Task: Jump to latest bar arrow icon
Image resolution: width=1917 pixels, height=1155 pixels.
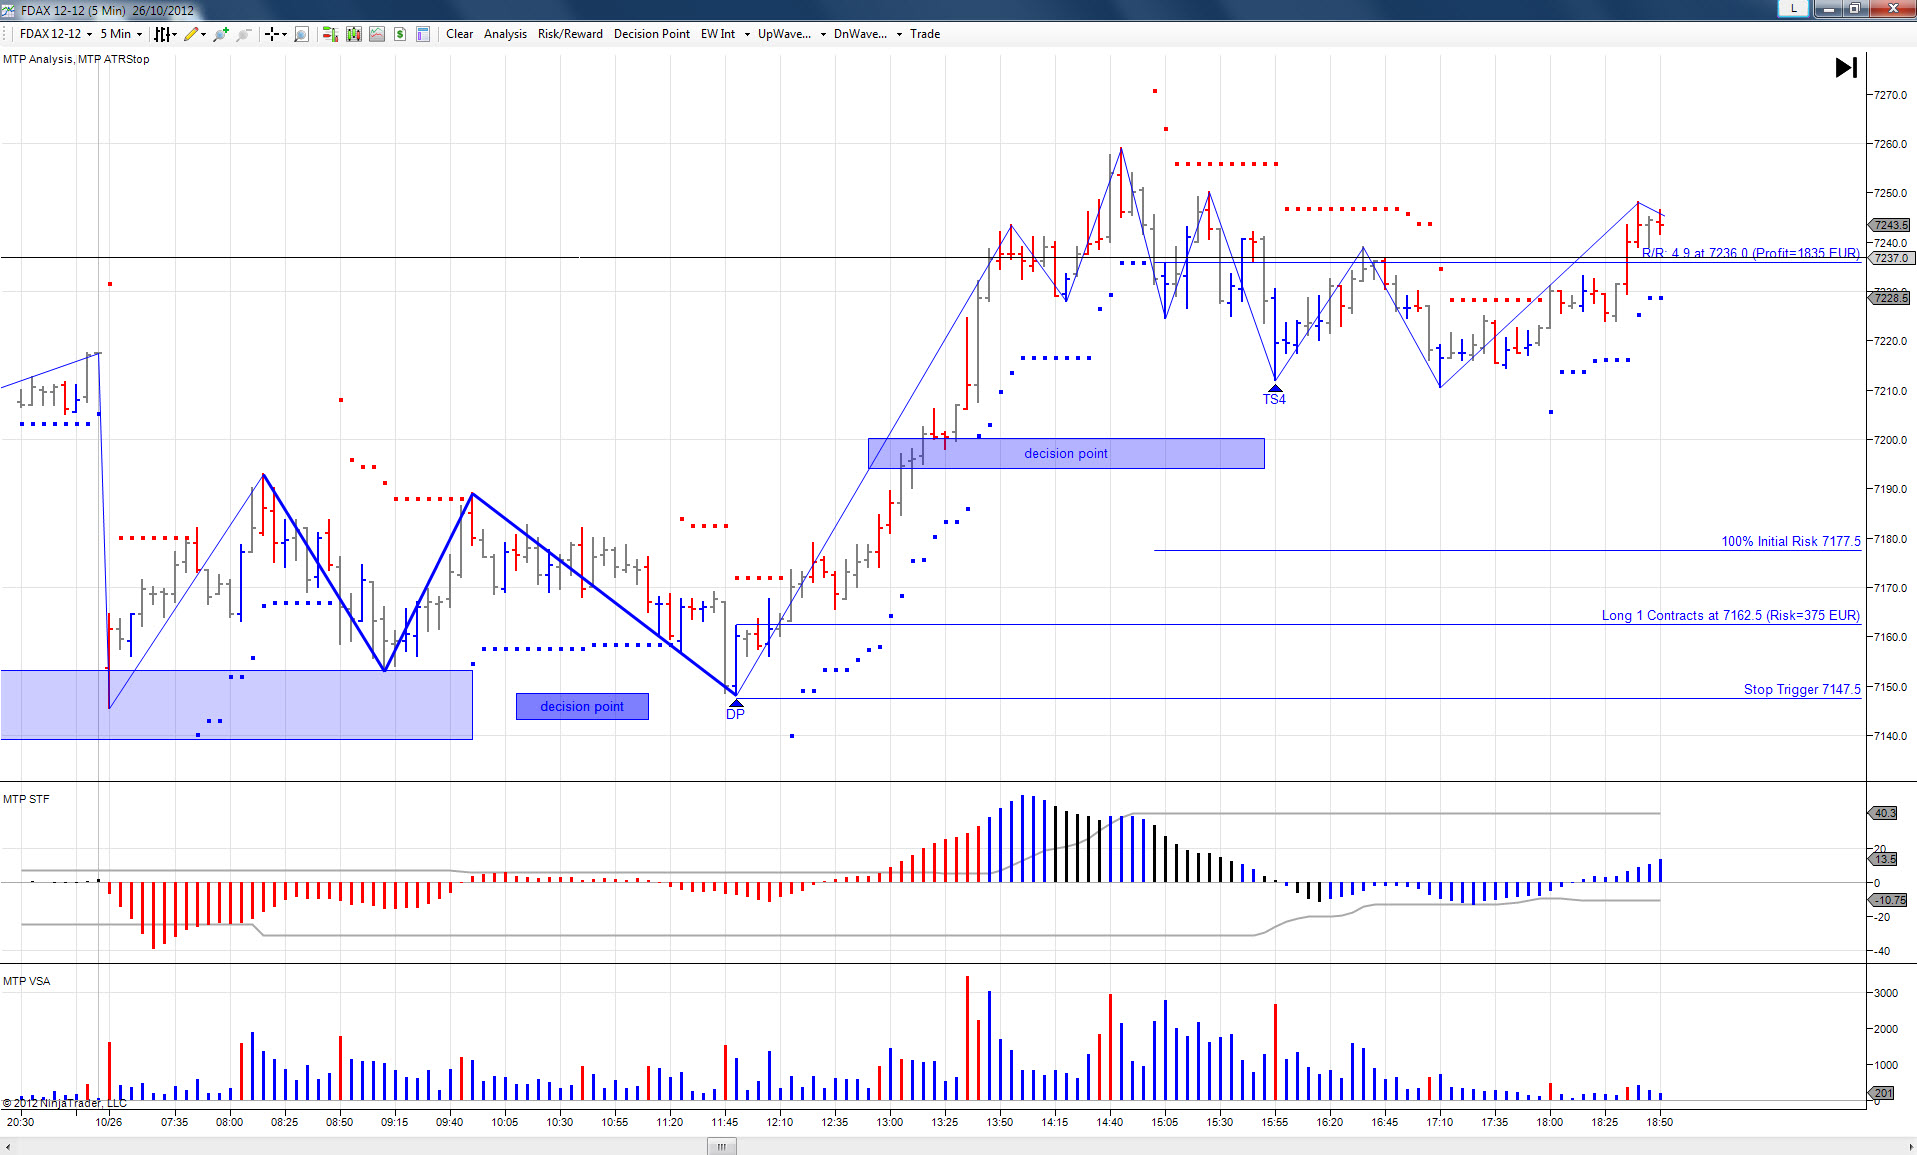Action: [1846, 68]
